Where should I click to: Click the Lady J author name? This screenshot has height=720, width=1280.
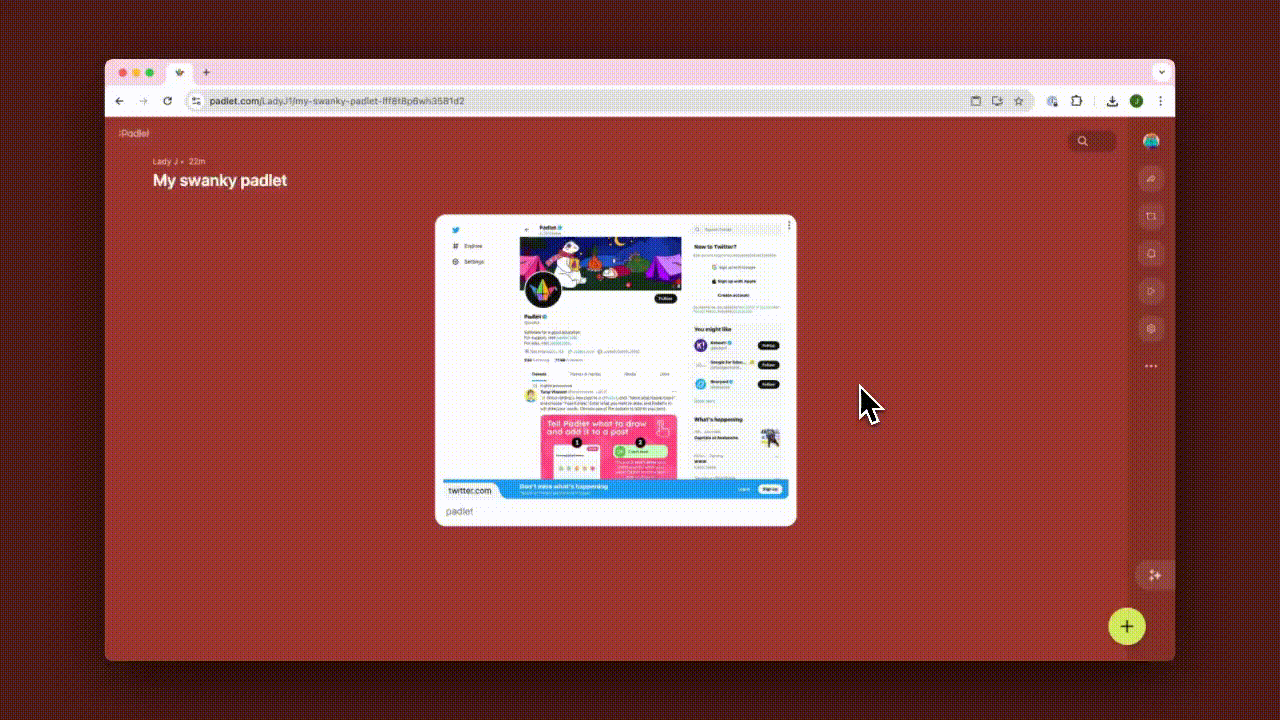tap(165, 161)
